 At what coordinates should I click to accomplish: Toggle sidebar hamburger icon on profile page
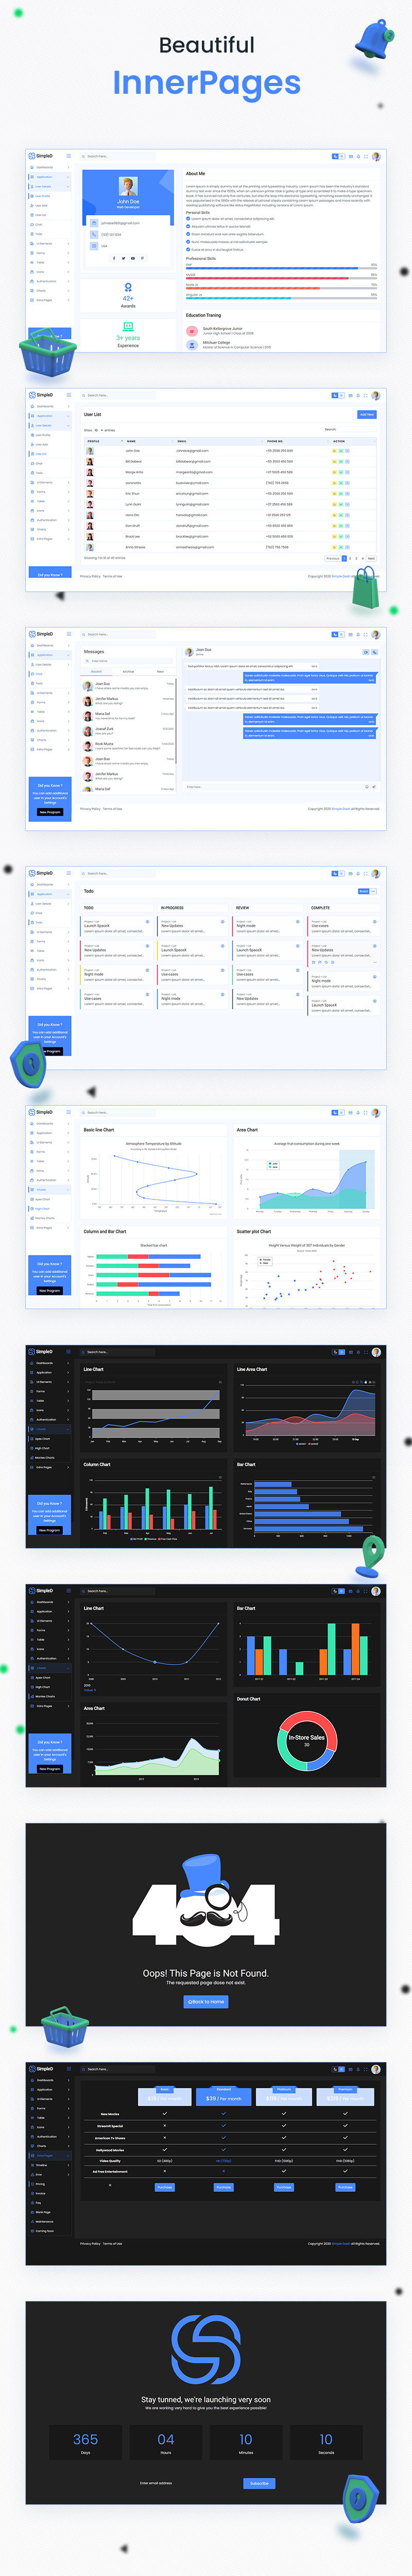[x=69, y=156]
